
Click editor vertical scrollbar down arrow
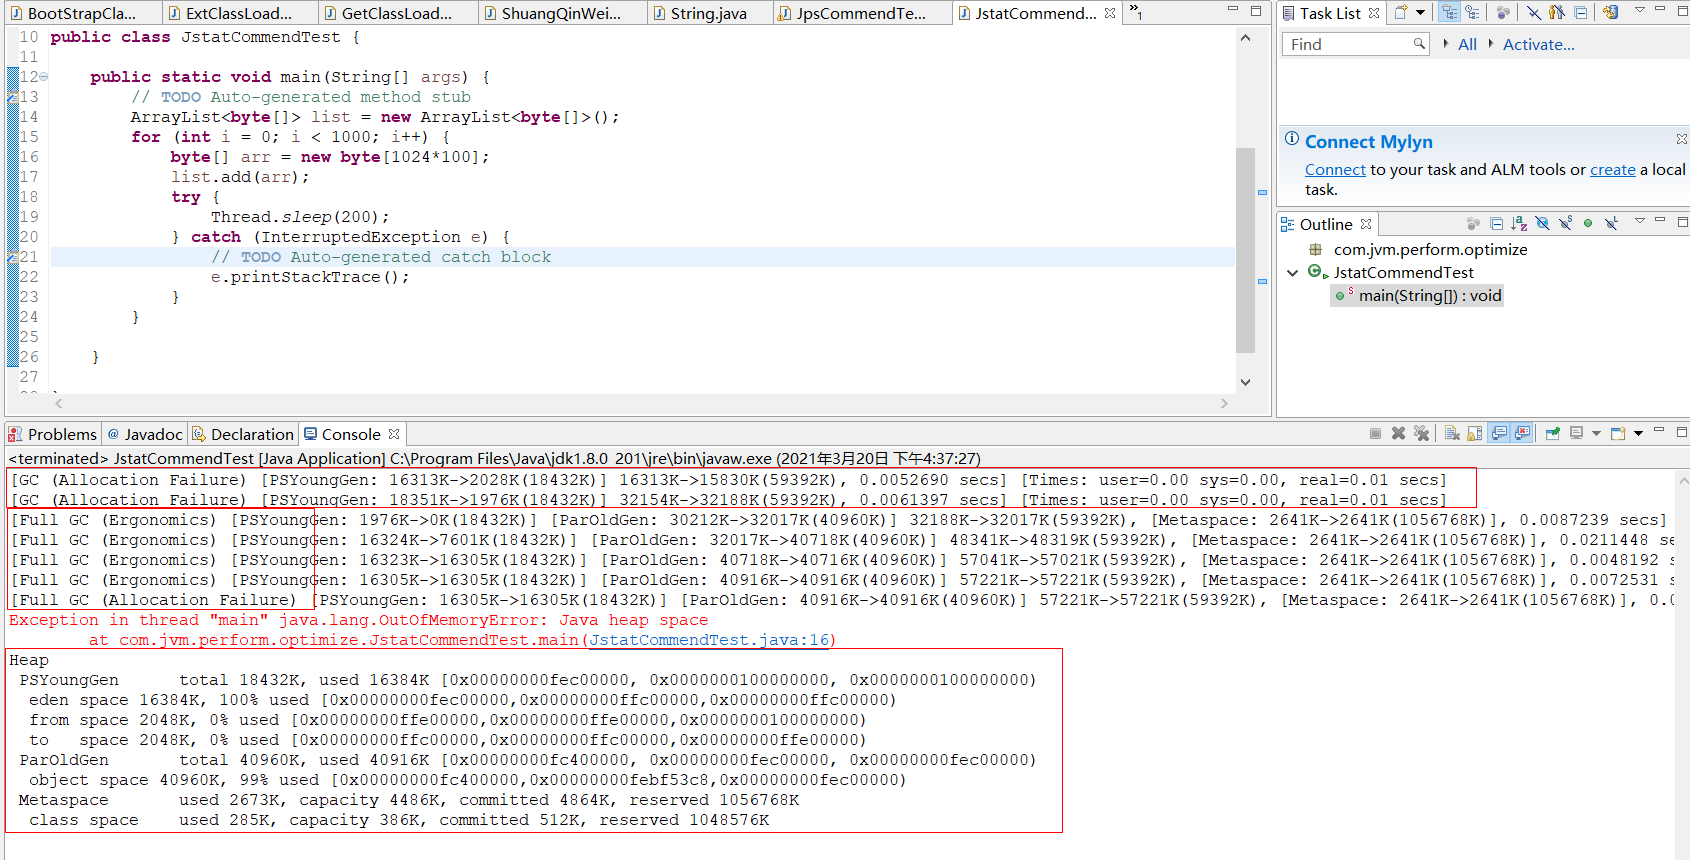(x=1245, y=381)
